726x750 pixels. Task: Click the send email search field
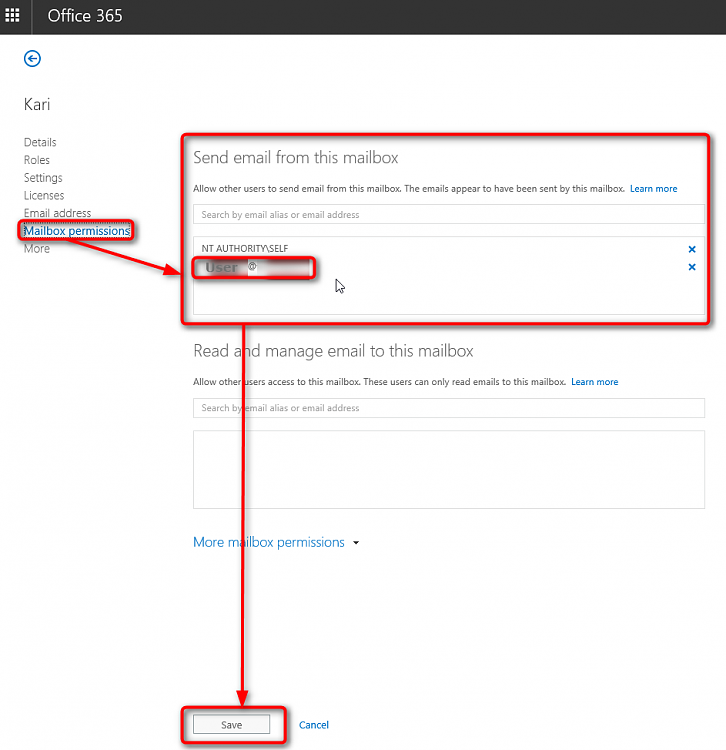449,214
